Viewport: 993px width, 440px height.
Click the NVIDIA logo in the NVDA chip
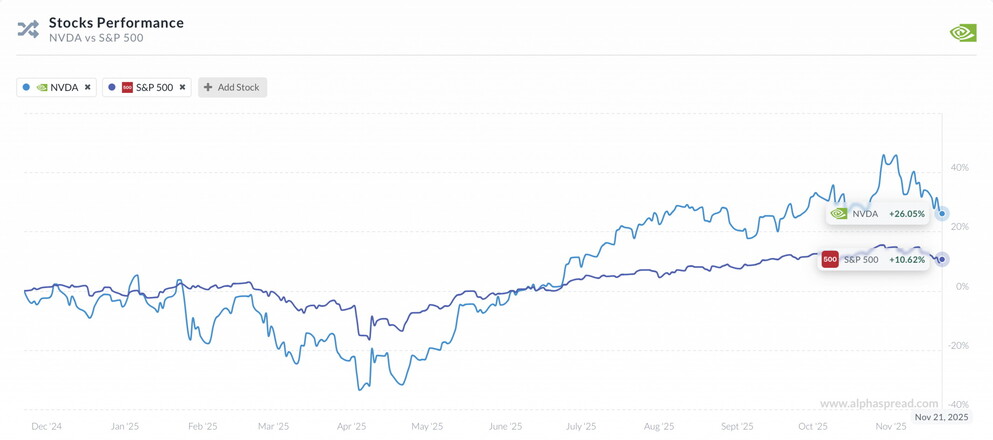42,88
